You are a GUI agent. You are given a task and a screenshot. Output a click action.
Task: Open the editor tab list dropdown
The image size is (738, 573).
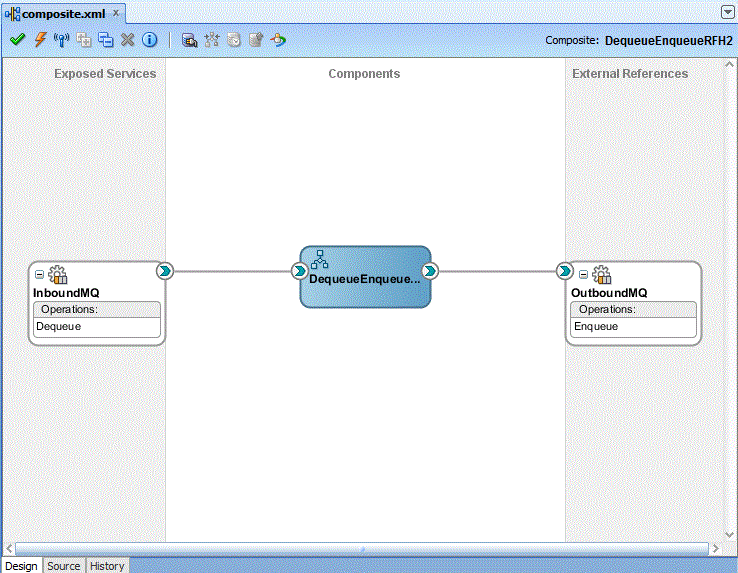click(x=727, y=11)
